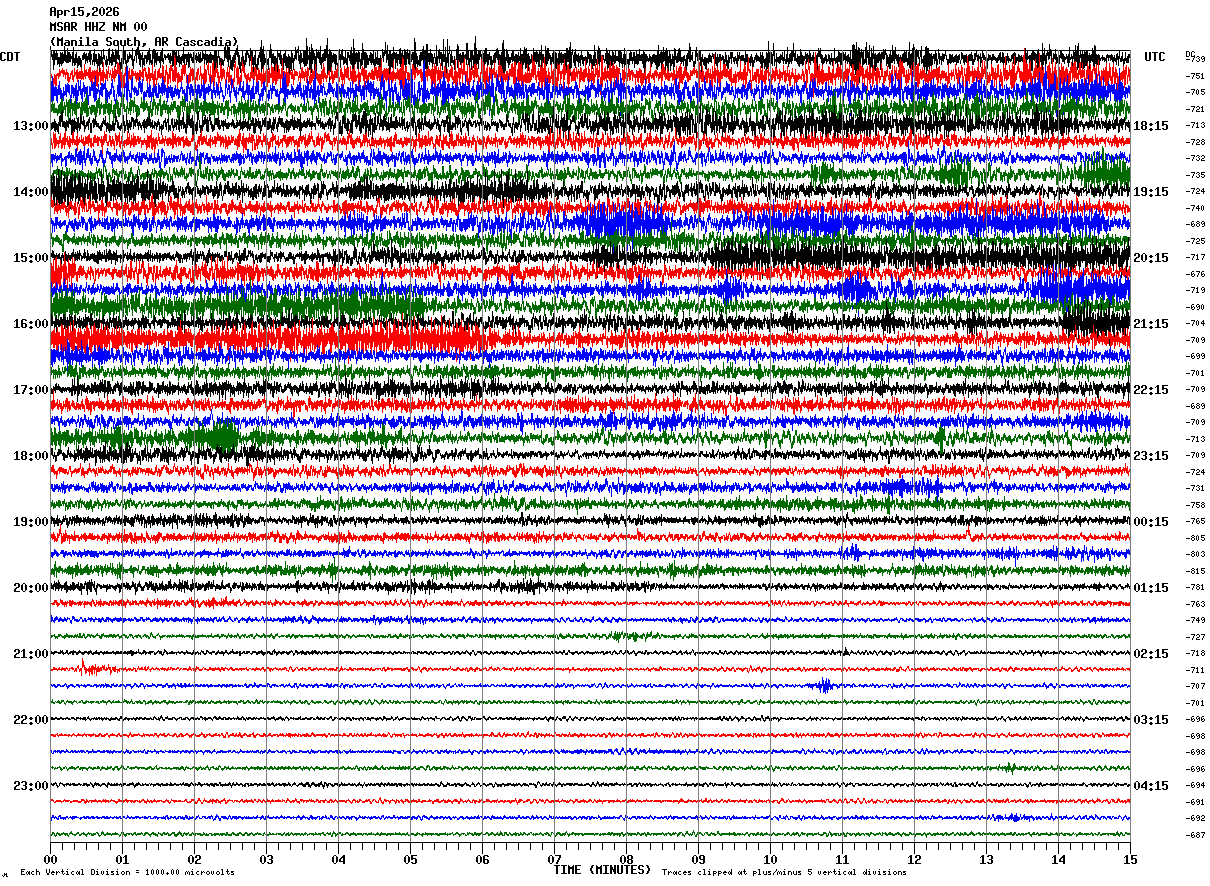Click the 18:15 UTC time label
The height and width of the screenshot is (886, 1210).
(x=1150, y=126)
